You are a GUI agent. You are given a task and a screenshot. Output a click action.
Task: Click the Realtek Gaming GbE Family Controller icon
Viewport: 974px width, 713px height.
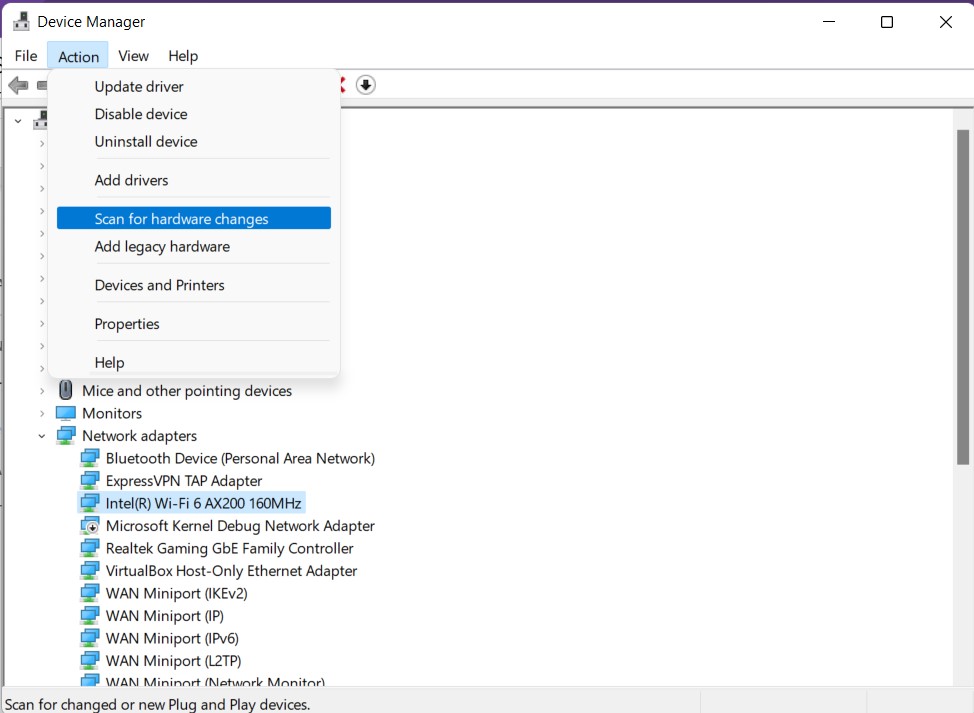click(x=90, y=548)
